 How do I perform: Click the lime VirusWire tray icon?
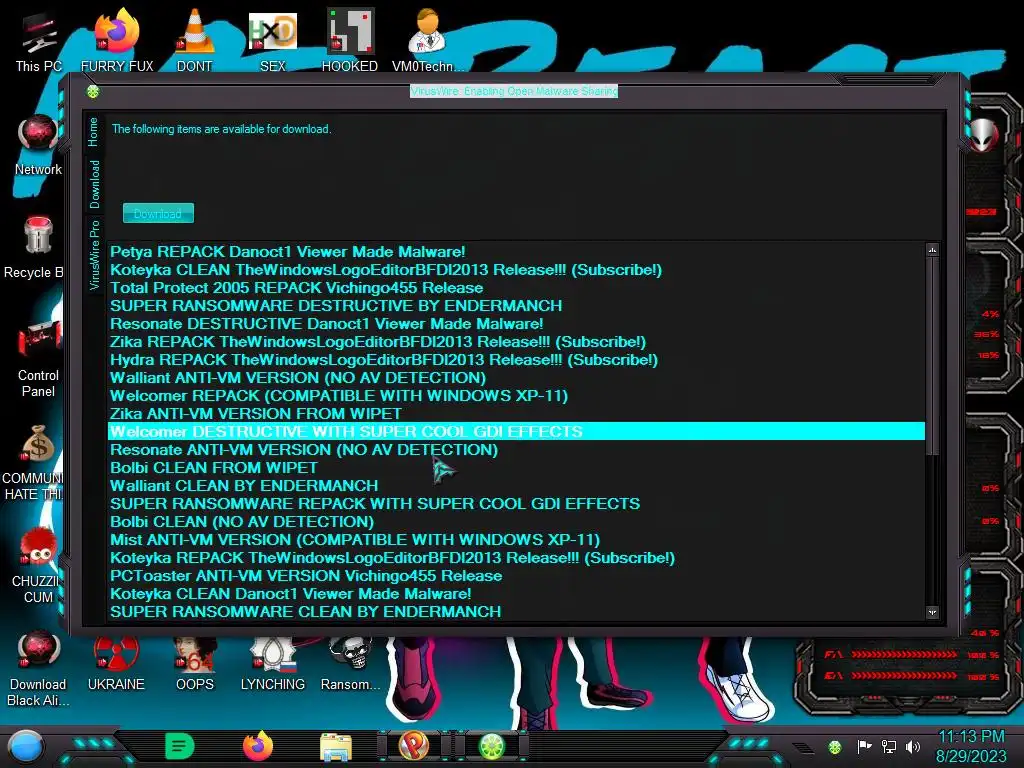point(835,747)
